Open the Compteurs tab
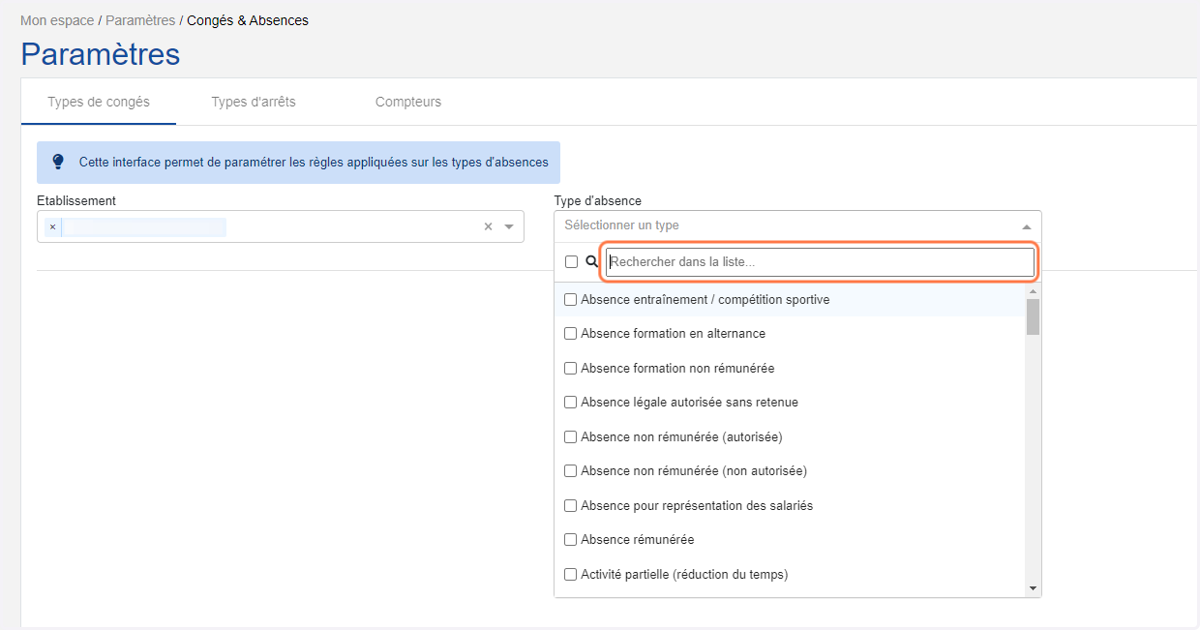Screen dimensions: 1200x630 [x=408, y=102]
